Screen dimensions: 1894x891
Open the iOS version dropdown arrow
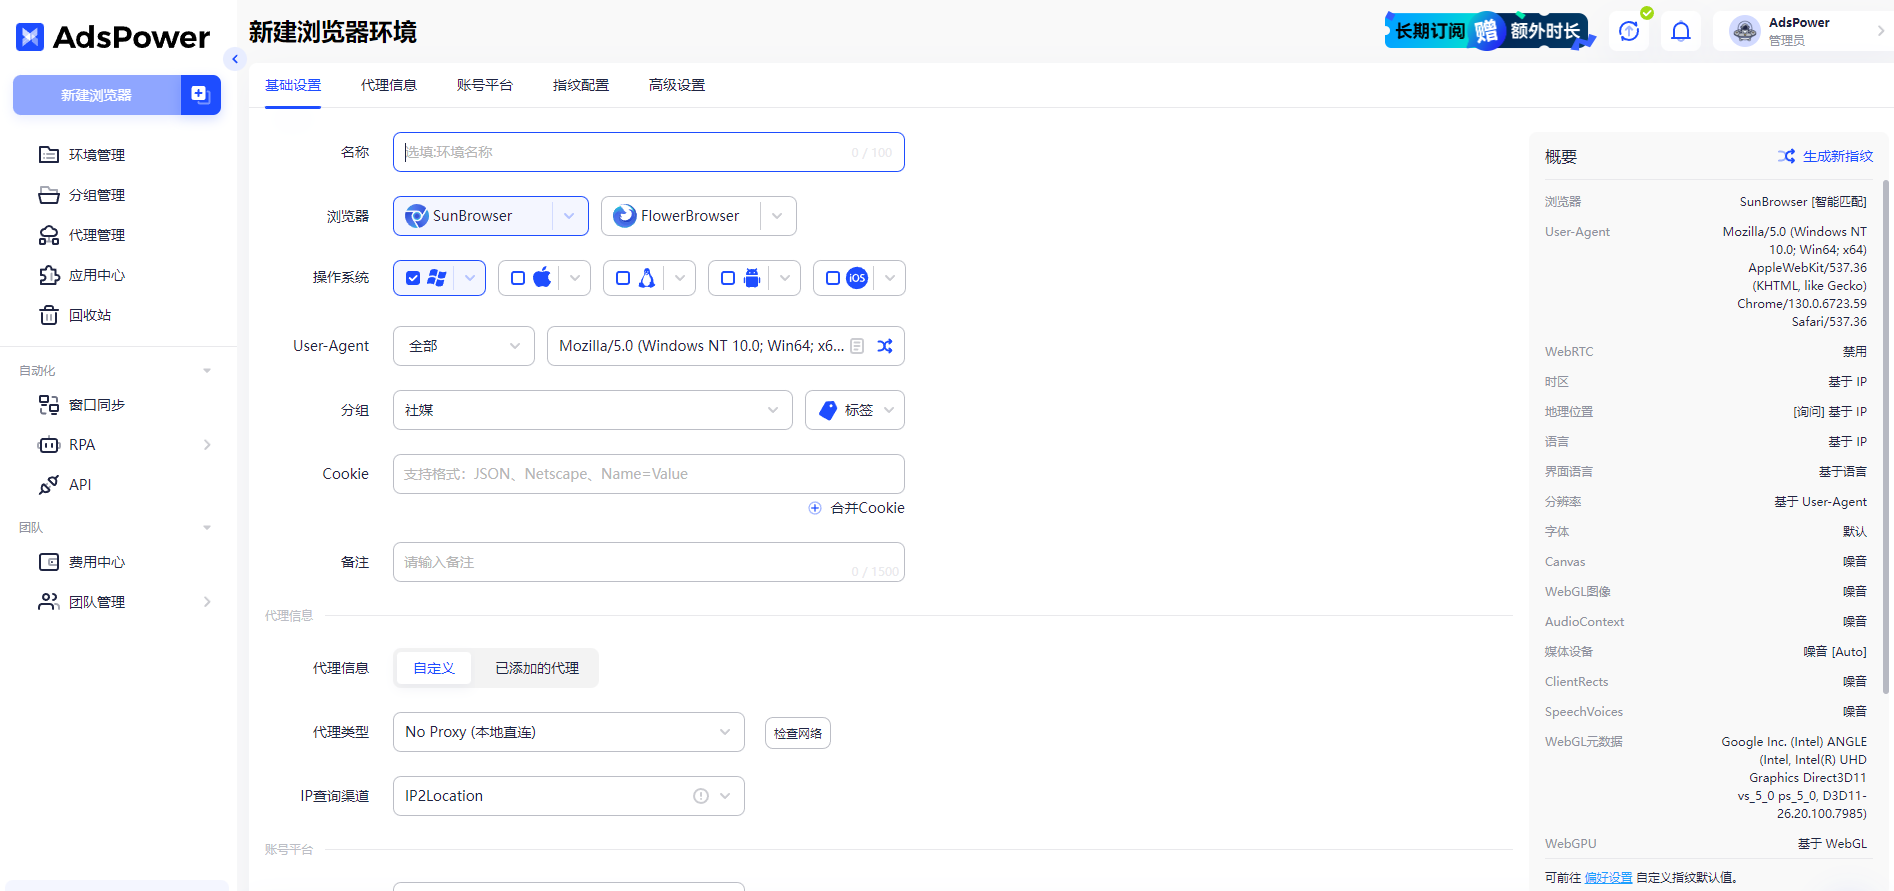click(x=890, y=278)
